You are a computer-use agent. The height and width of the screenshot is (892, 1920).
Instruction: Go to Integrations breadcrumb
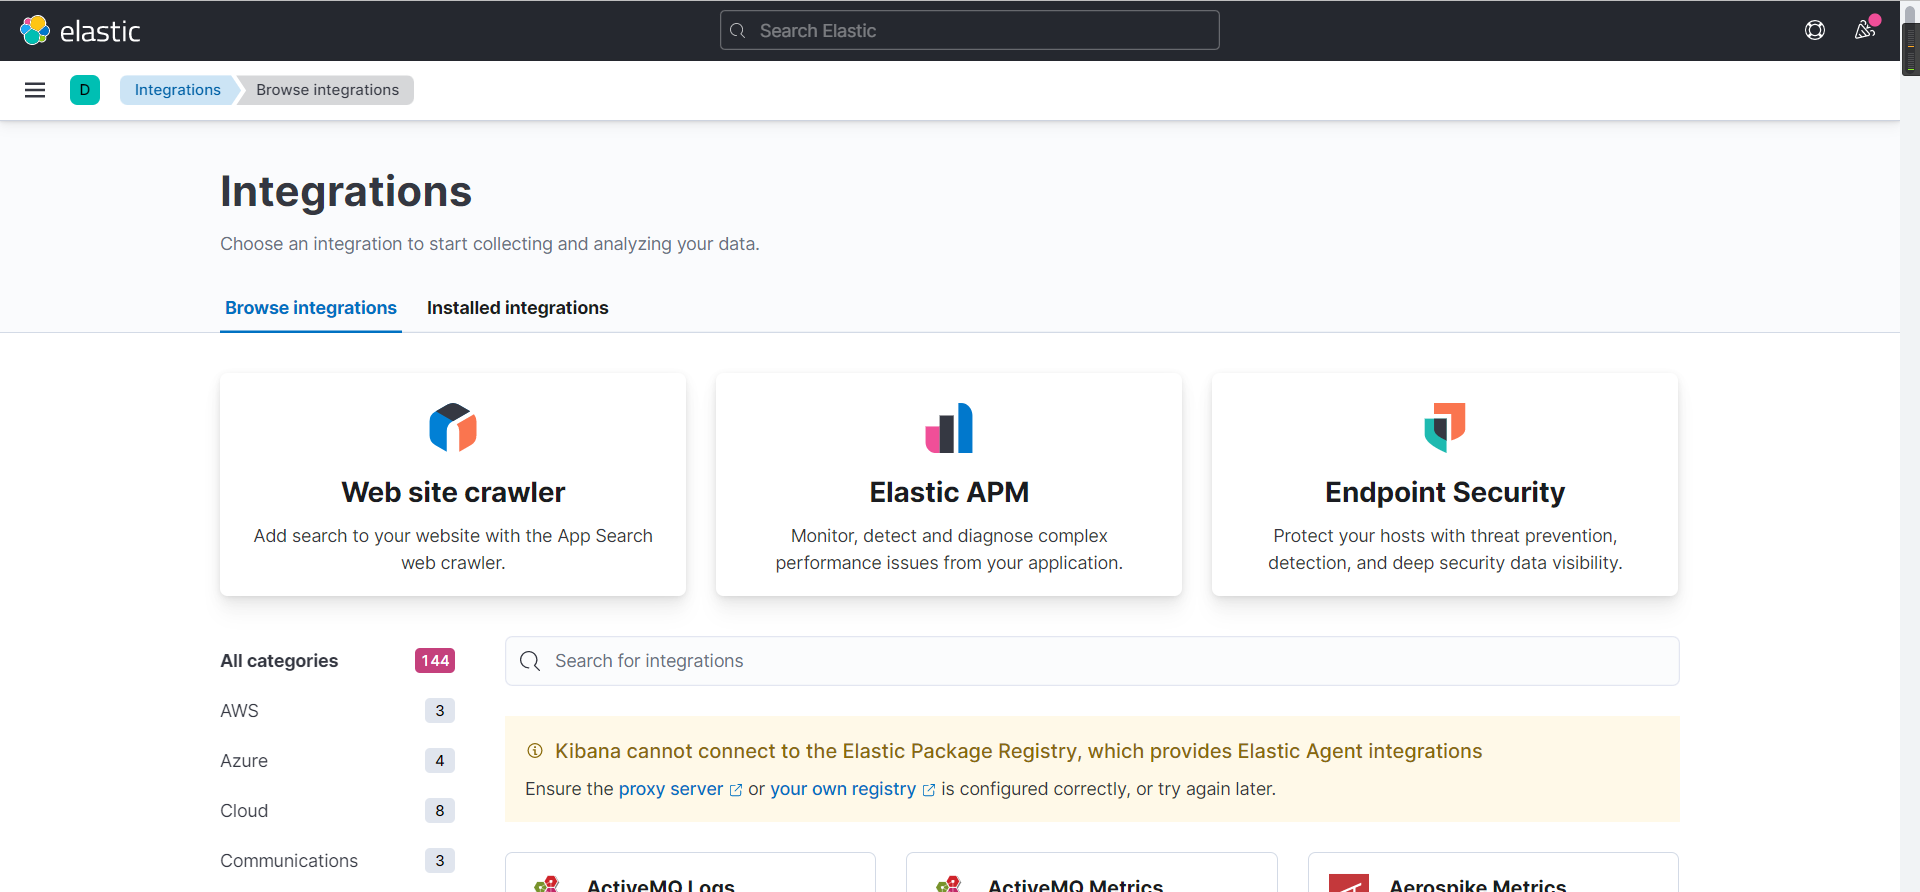tap(177, 90)
